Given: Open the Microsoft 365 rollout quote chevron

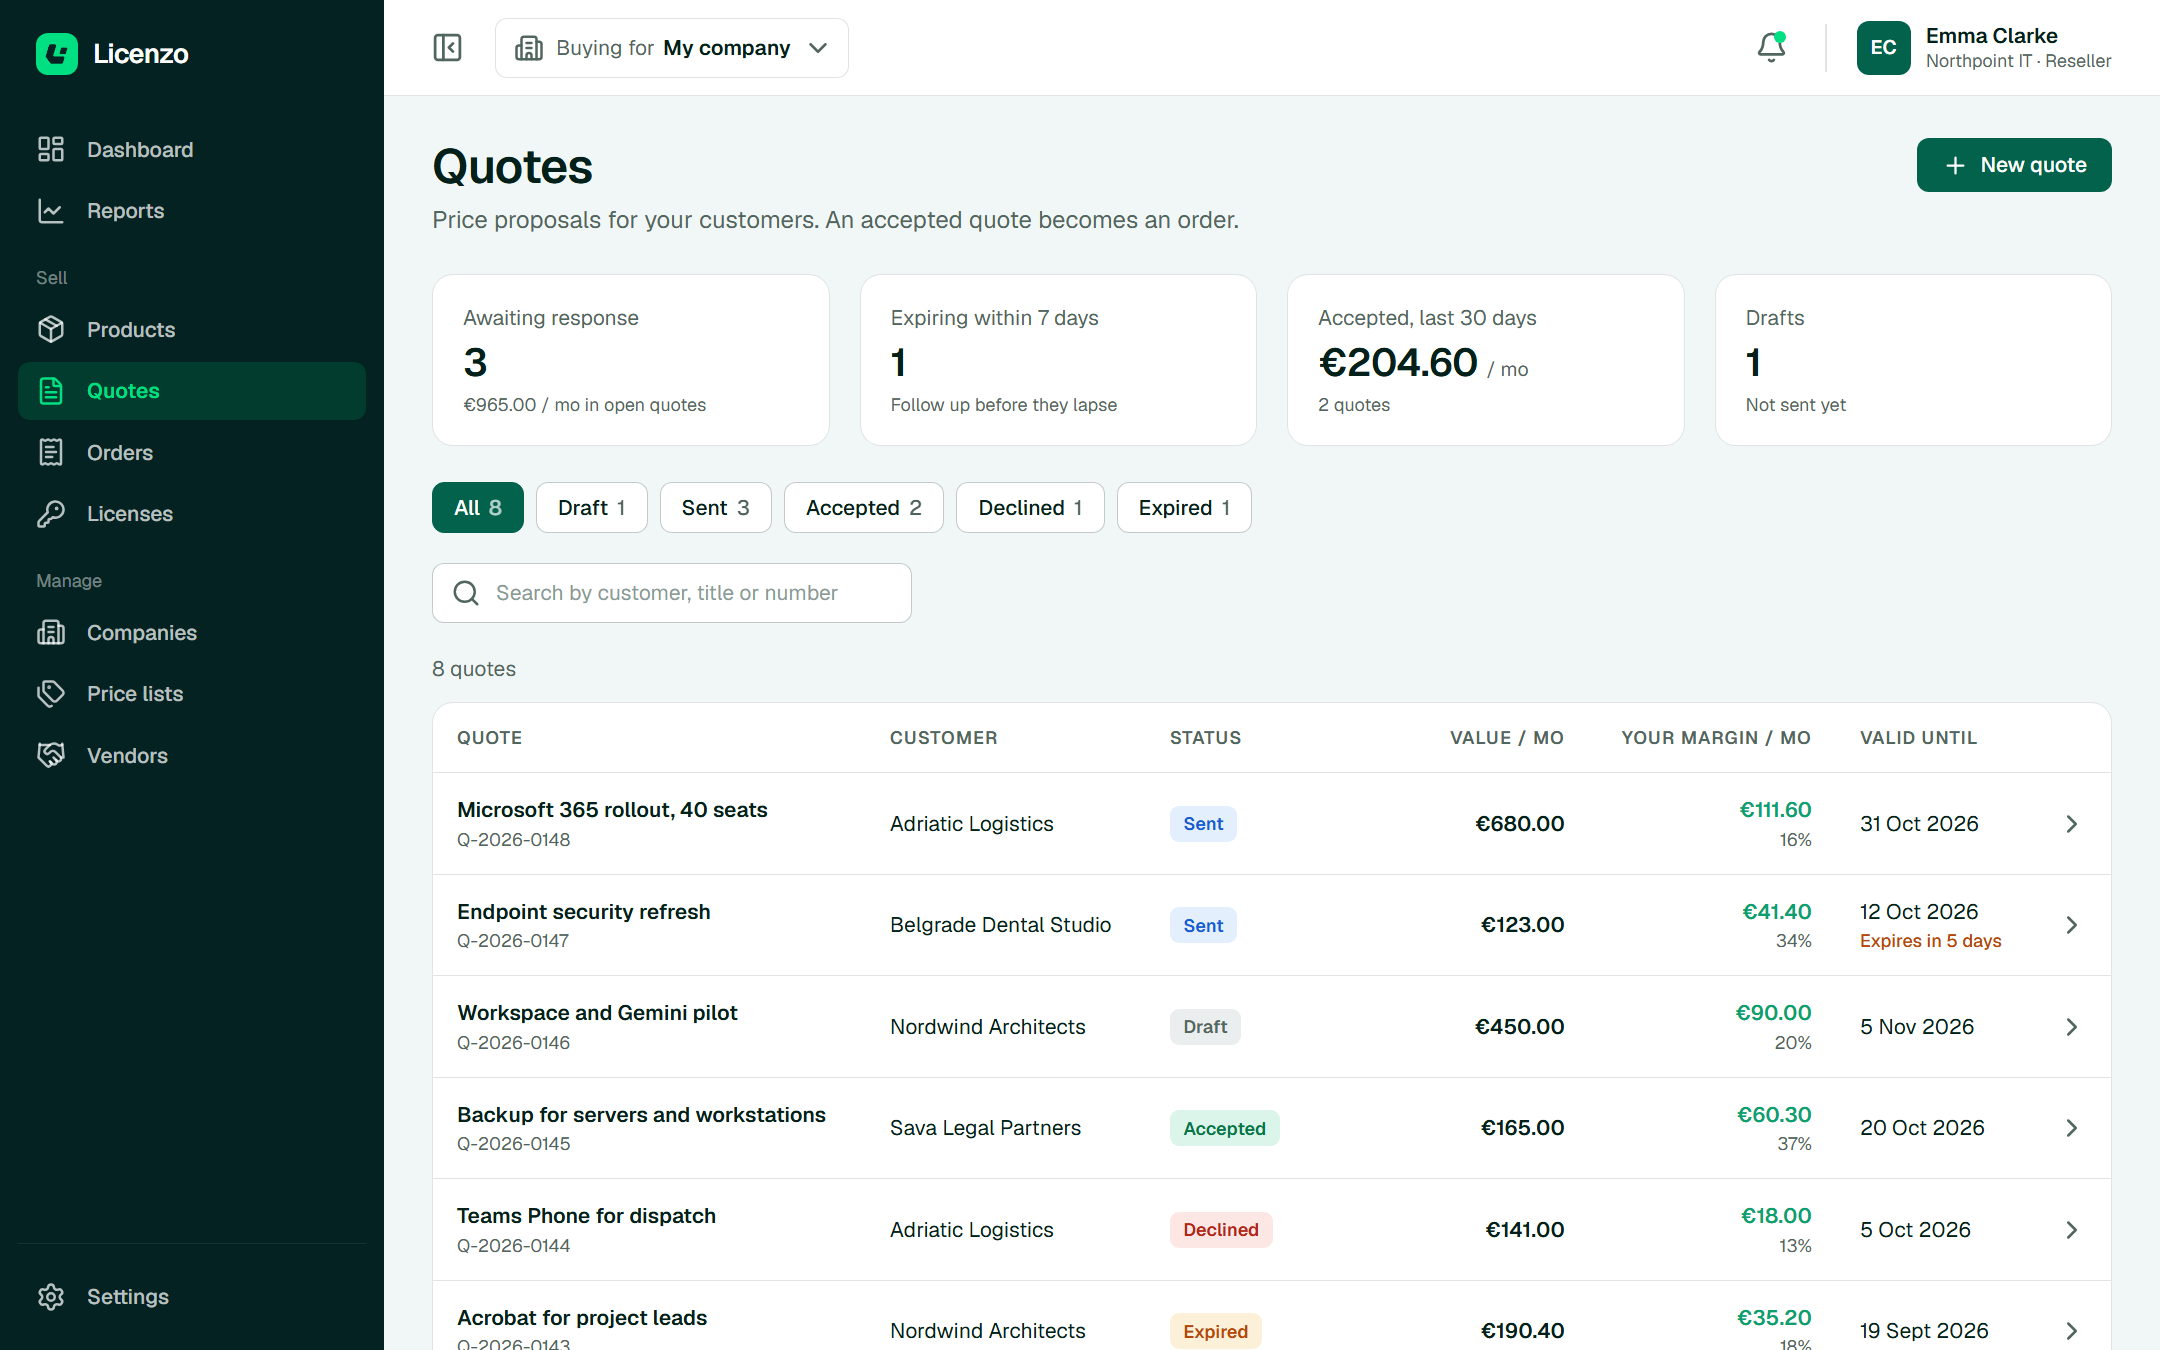Looking at the screenshot, I should click(x=2072, y=824).
